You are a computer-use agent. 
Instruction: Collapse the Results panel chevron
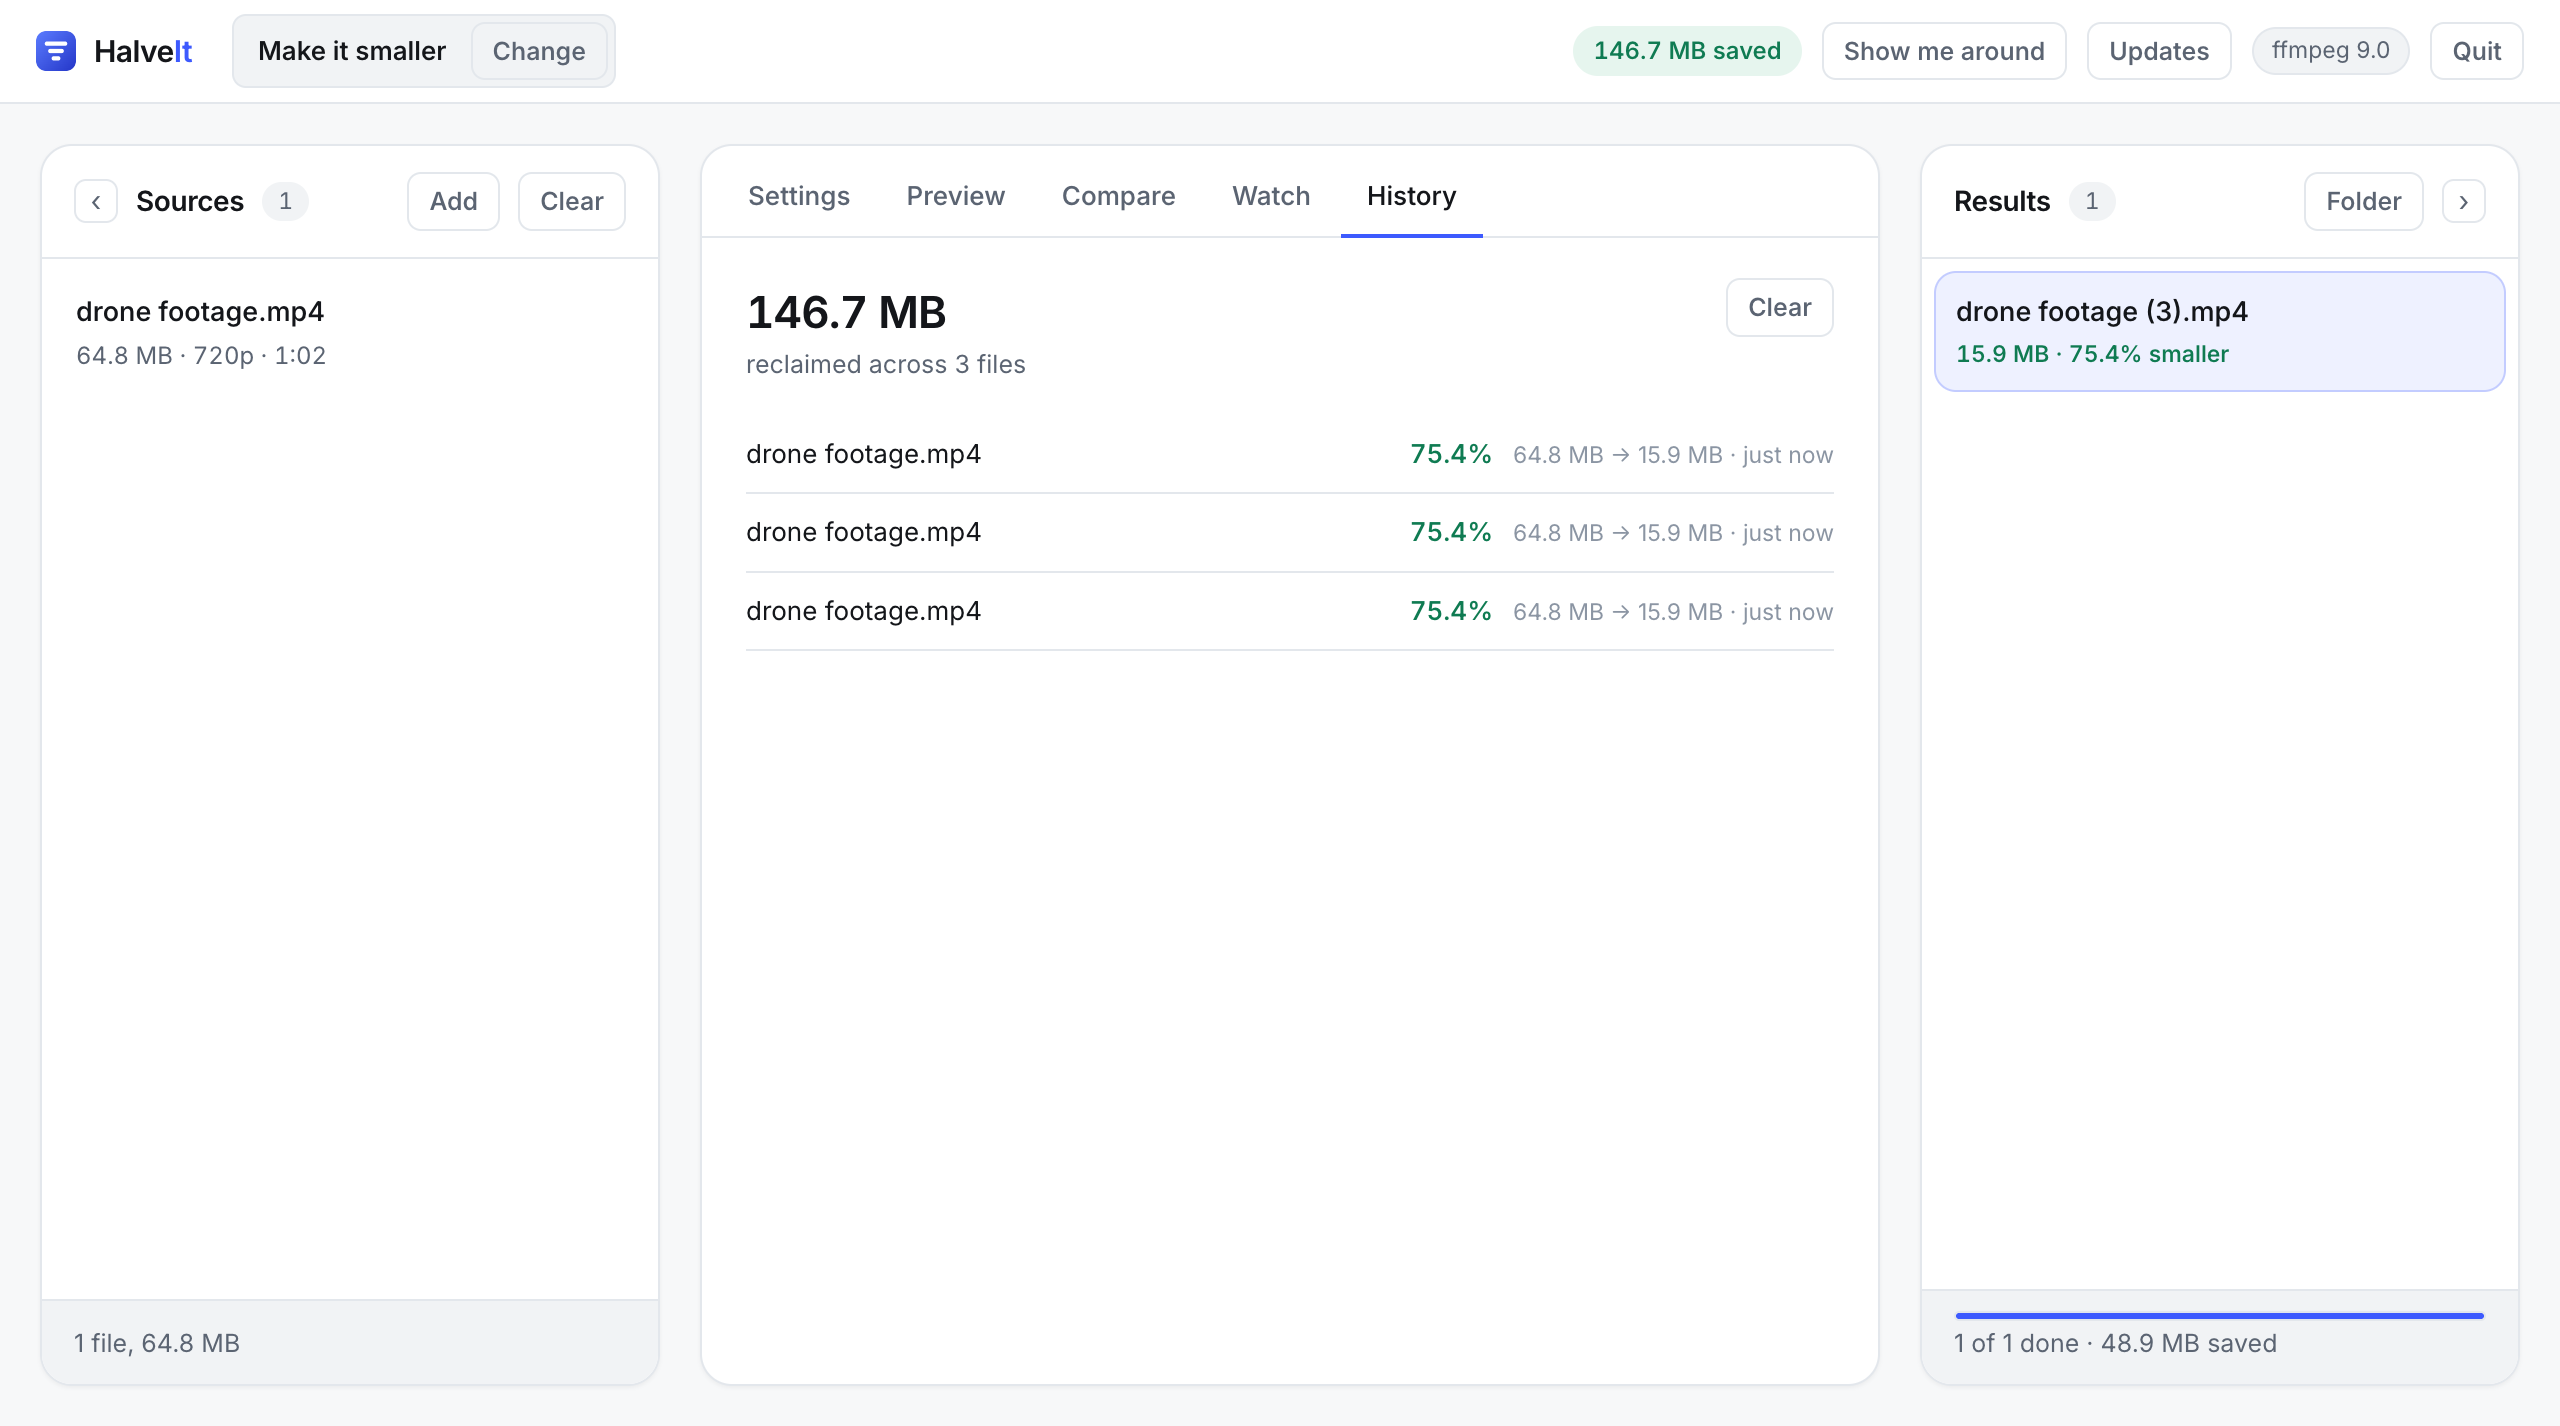pyautogui.click(x=2463, y=201)
